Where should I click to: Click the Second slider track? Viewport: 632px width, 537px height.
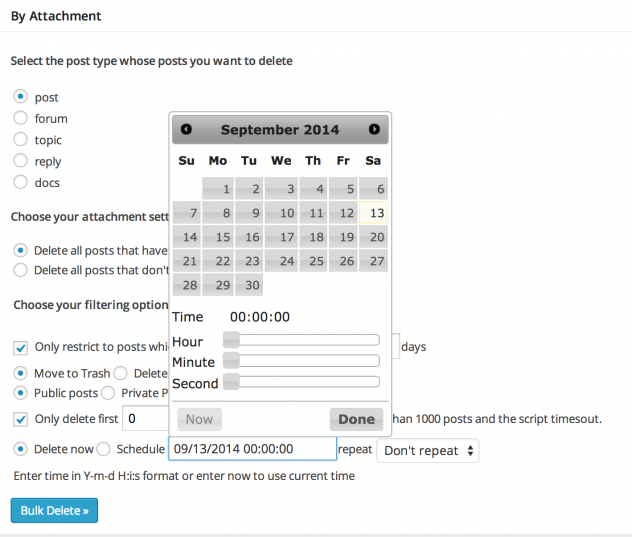[301, 381]
